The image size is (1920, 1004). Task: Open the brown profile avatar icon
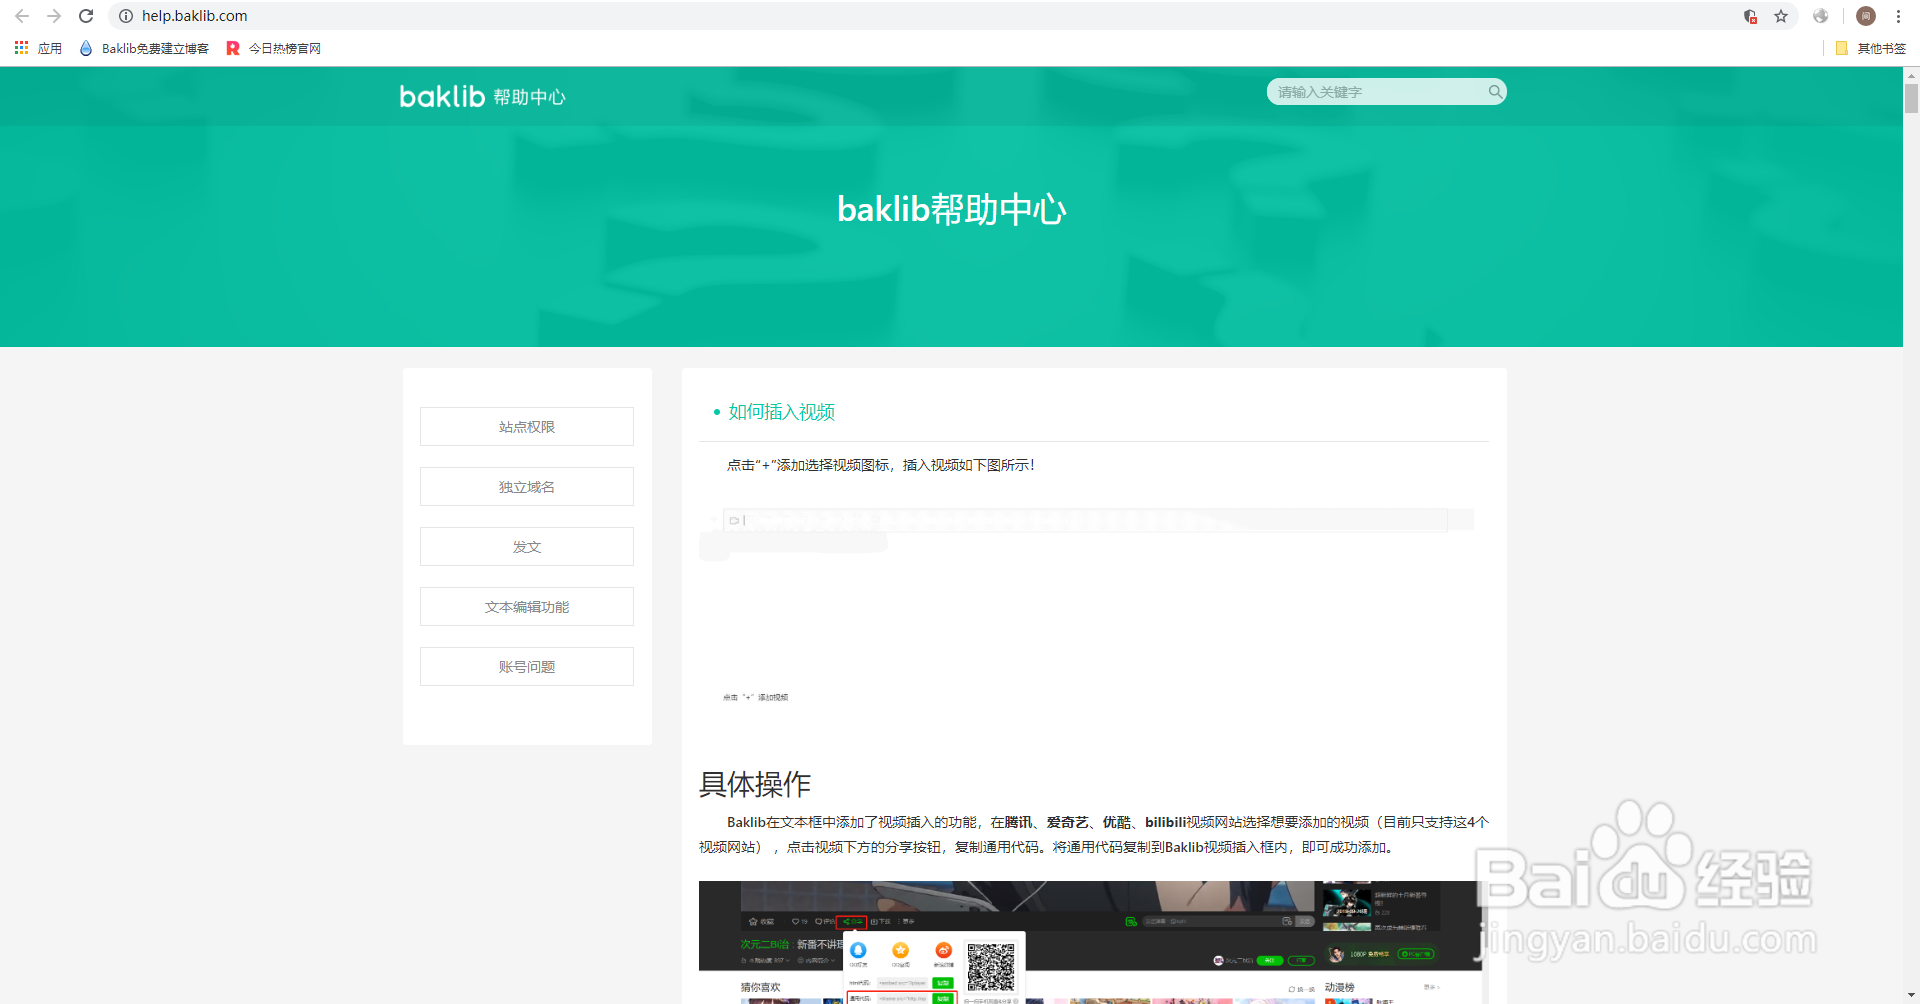(x=1865, y=16)
